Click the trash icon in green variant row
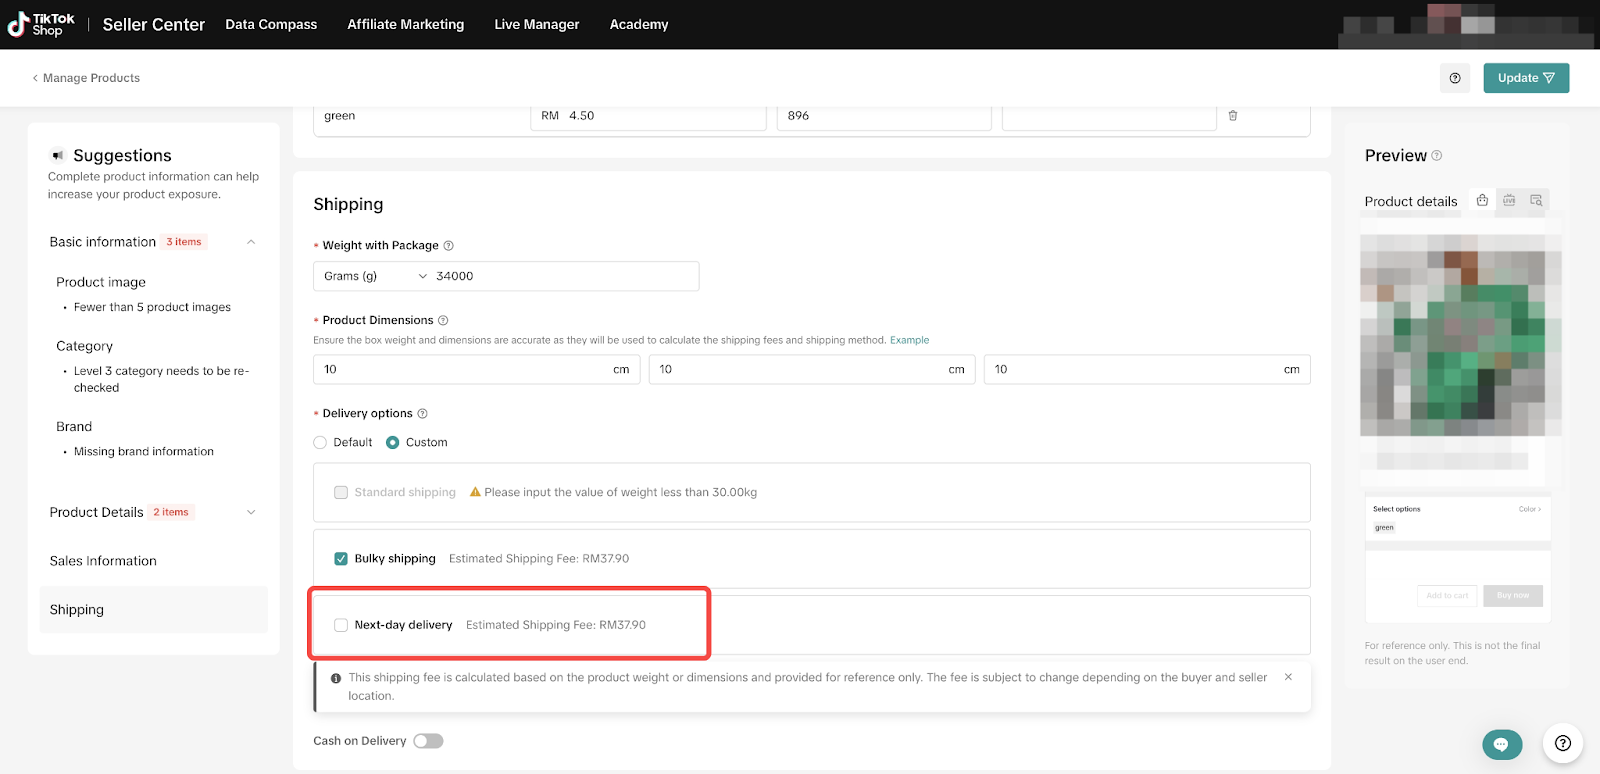Screen dimensions: 1600x774 click(1232, 116)
